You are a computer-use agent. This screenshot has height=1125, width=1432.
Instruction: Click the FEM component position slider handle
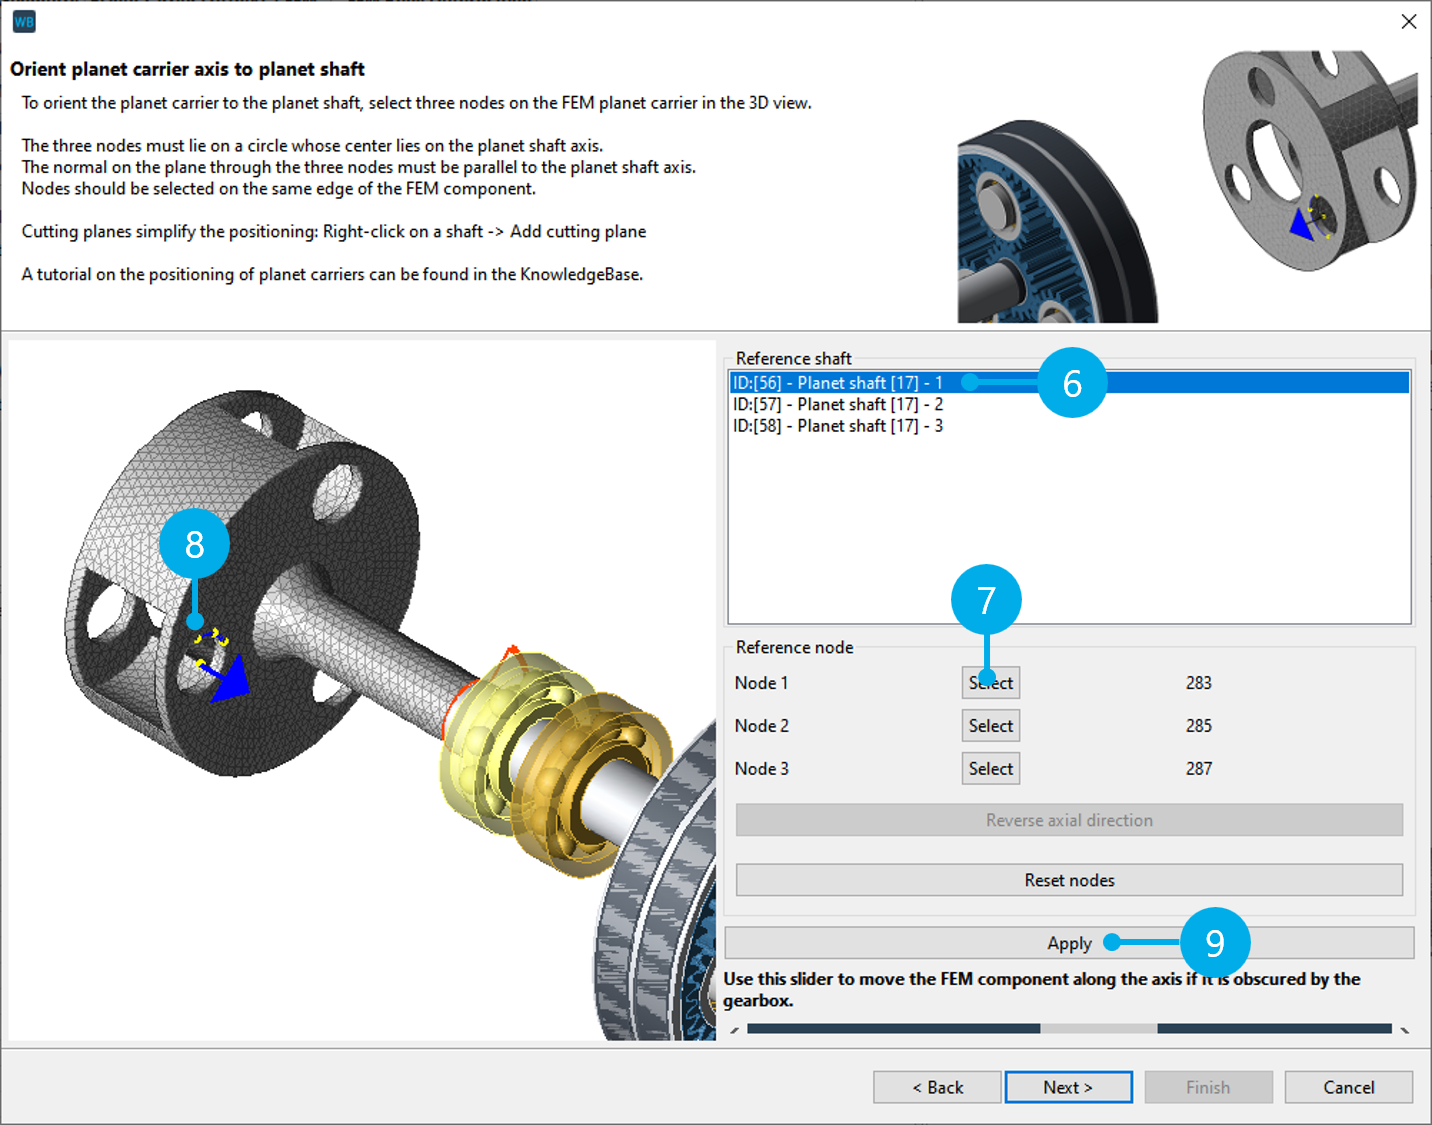click(1098, 1029)
